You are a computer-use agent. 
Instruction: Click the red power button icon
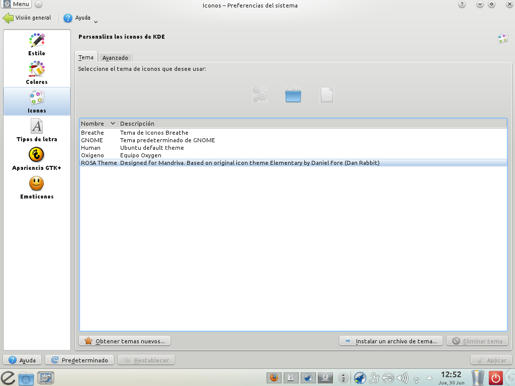[x=496, y=378]
